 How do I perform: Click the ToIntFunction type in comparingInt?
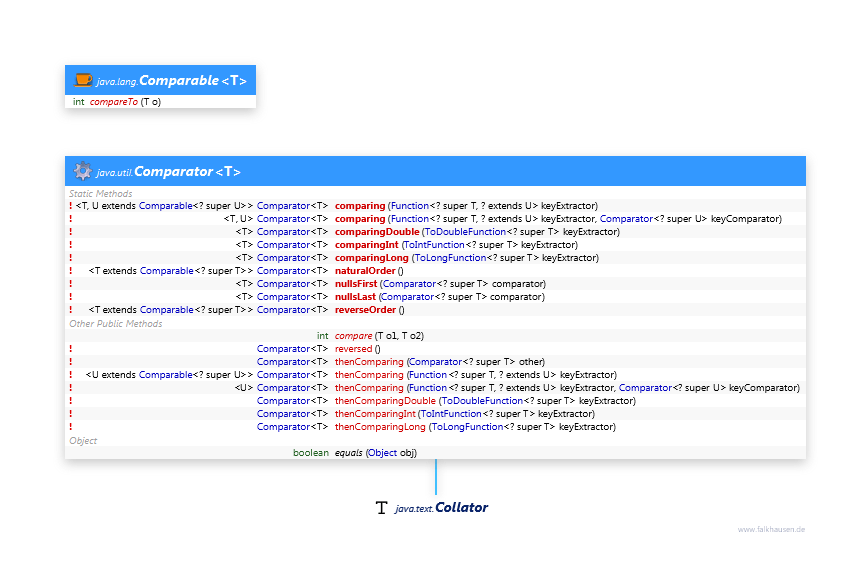[x=435, y=245]
